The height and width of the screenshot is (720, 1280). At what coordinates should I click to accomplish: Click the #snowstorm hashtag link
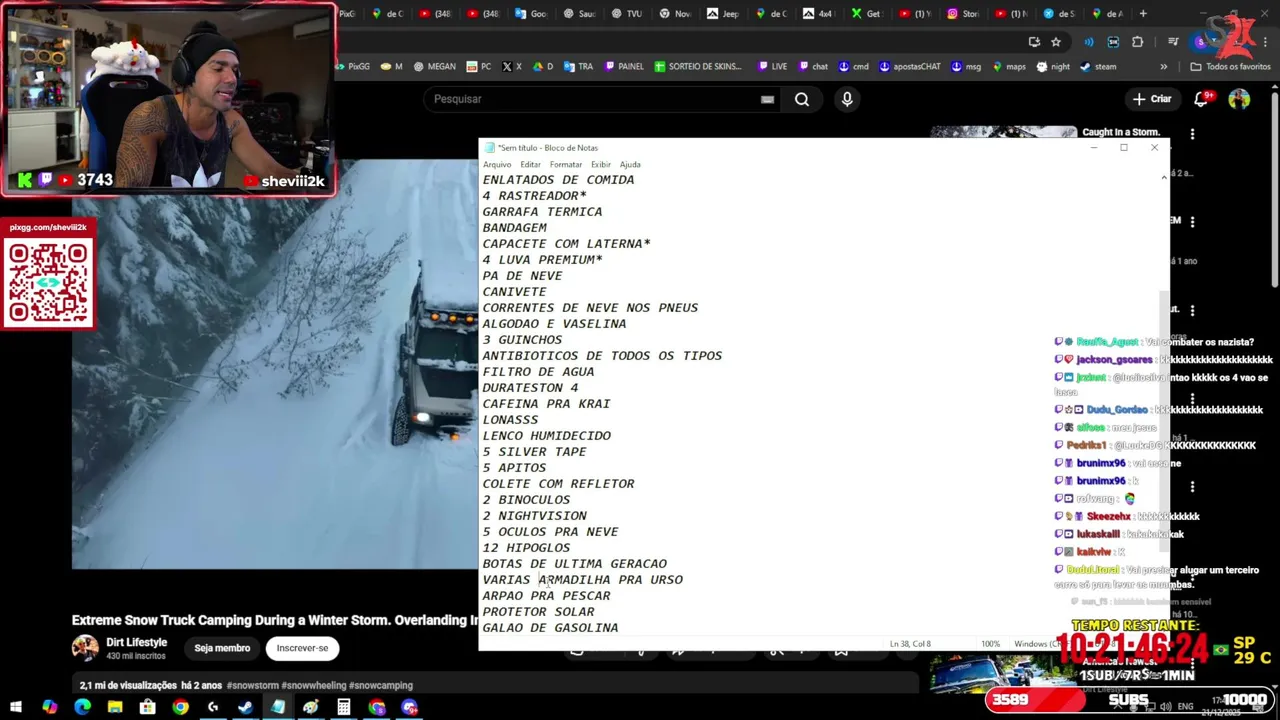253,685
